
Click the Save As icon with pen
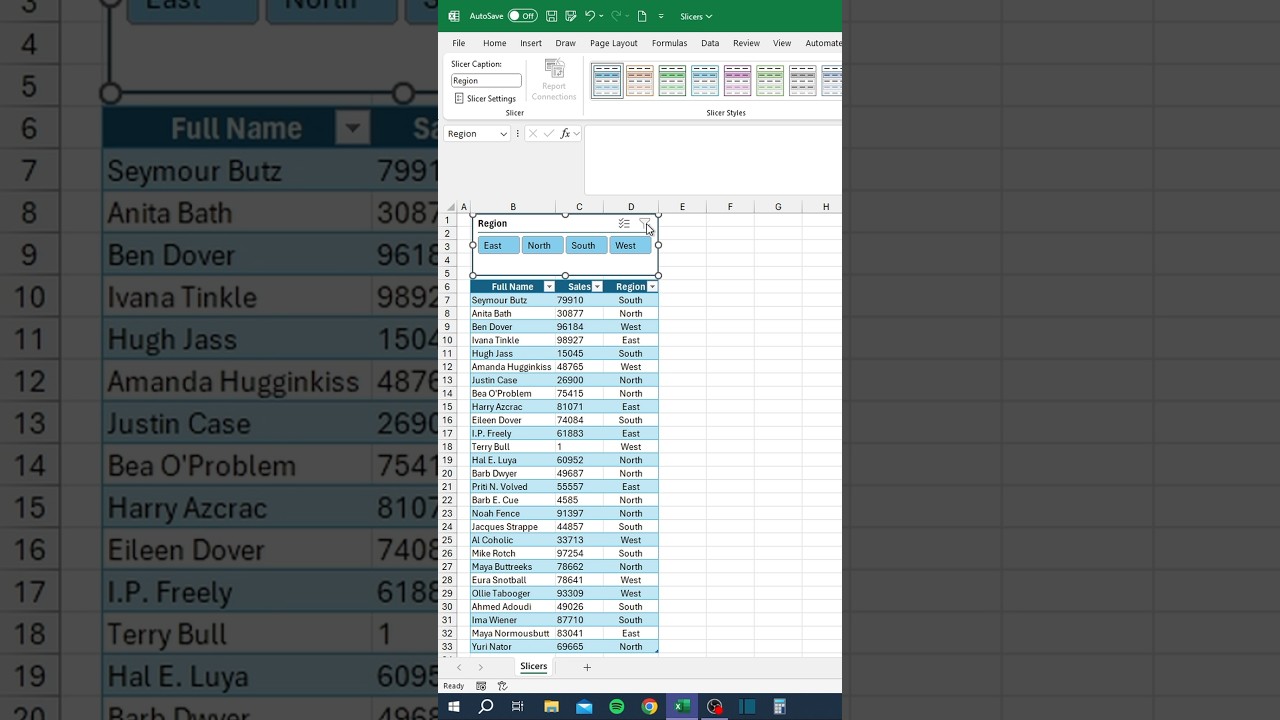570,16
